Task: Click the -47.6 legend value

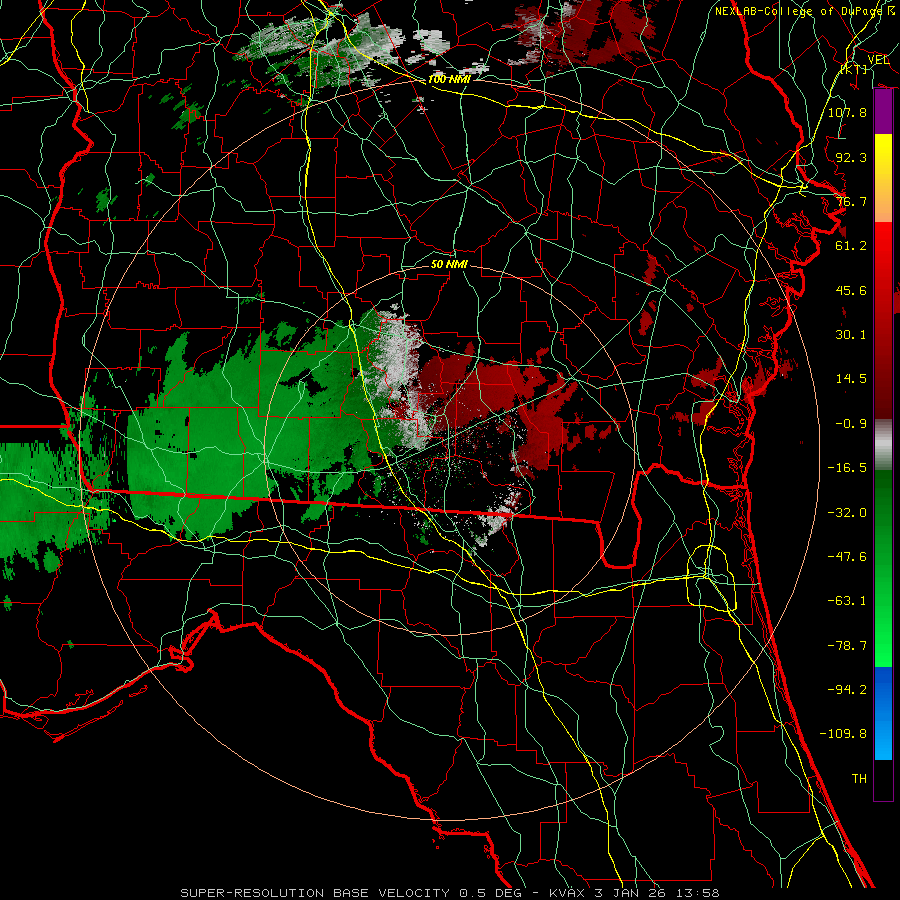Action: tap(847, 557)
